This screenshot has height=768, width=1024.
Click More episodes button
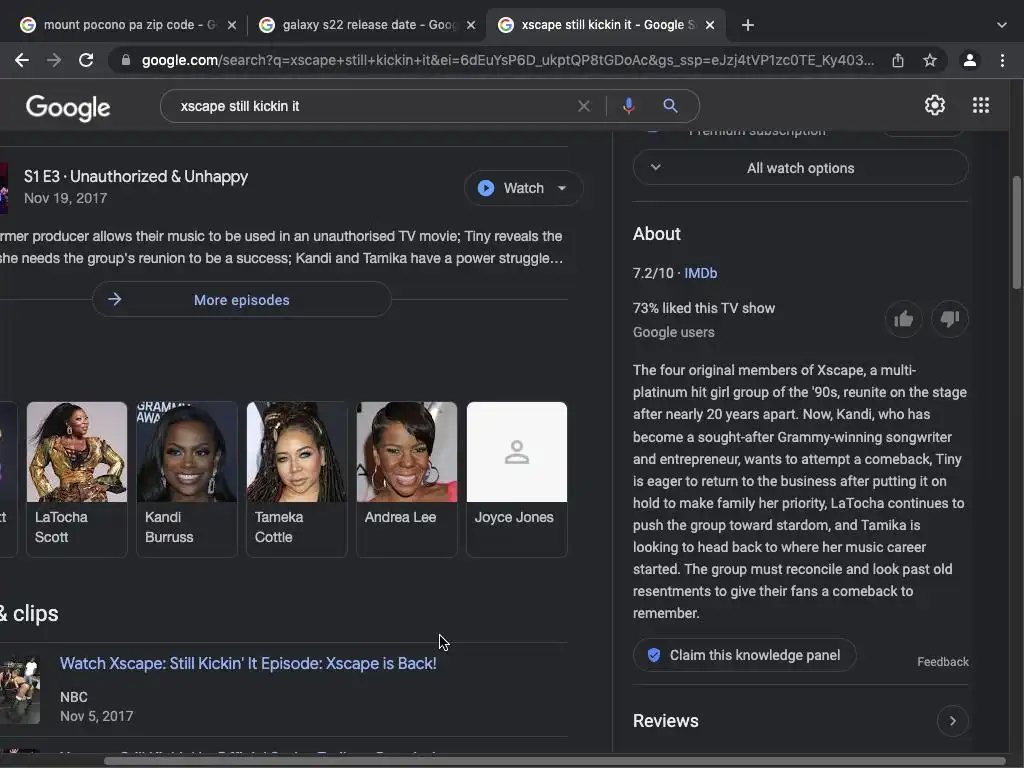(242, 300)
